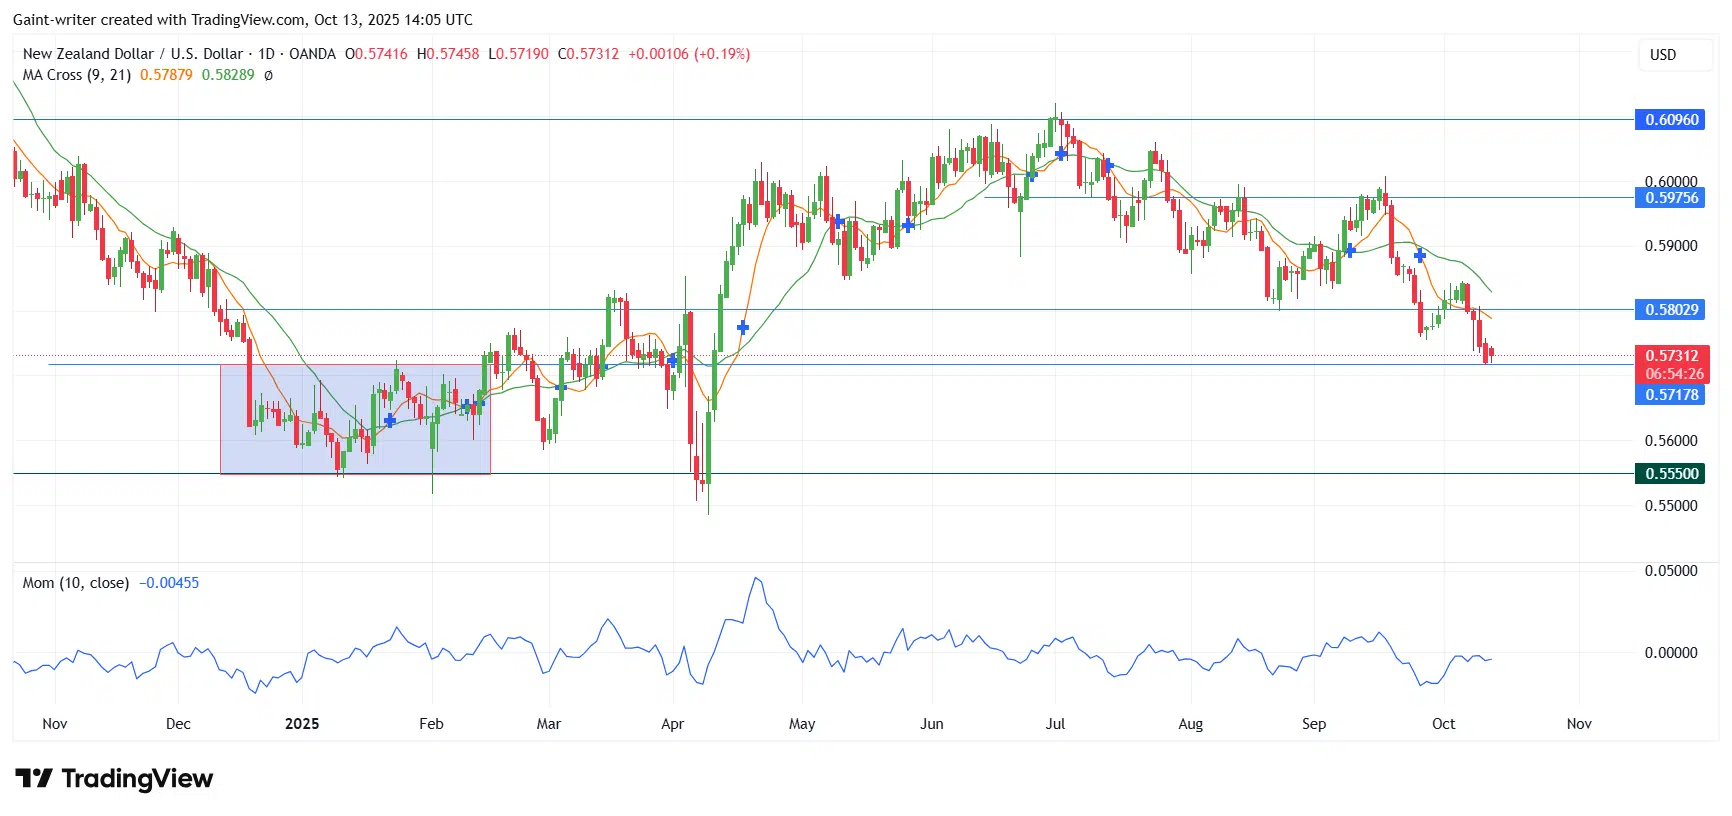Click the MA cross marker in late September

click(1420, 256)
